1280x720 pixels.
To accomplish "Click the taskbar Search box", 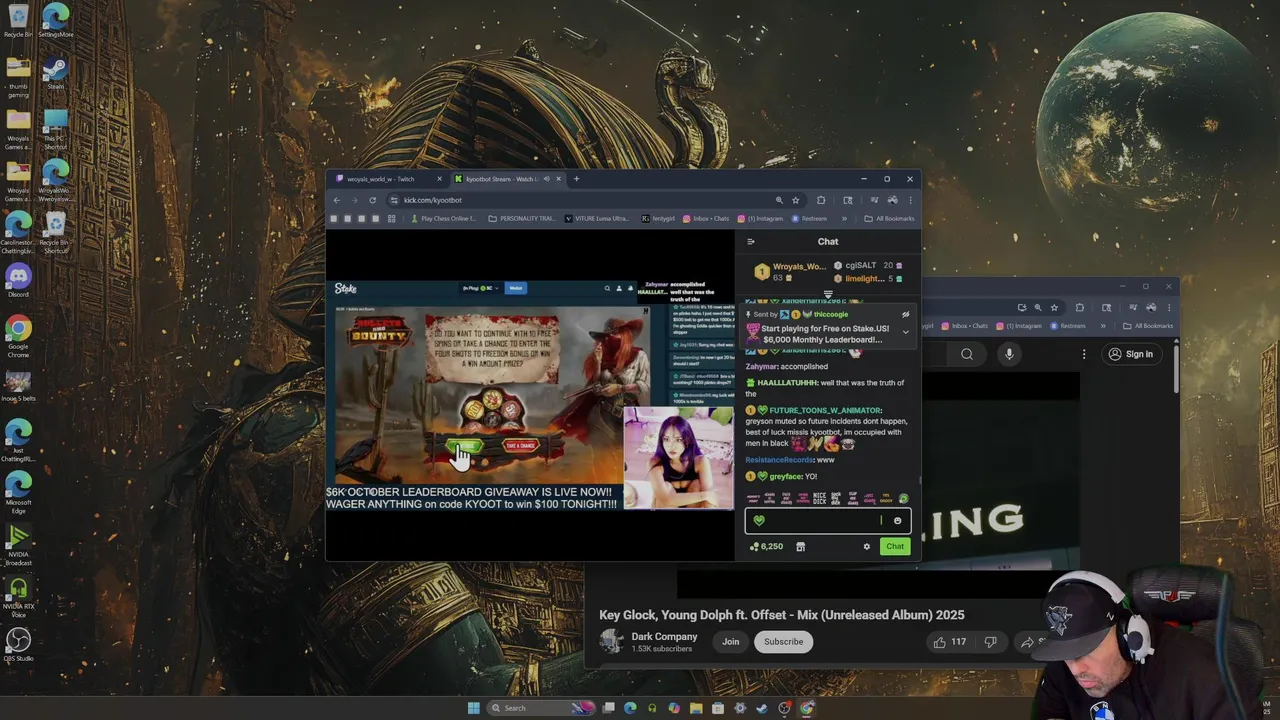I will pos(540,708).
